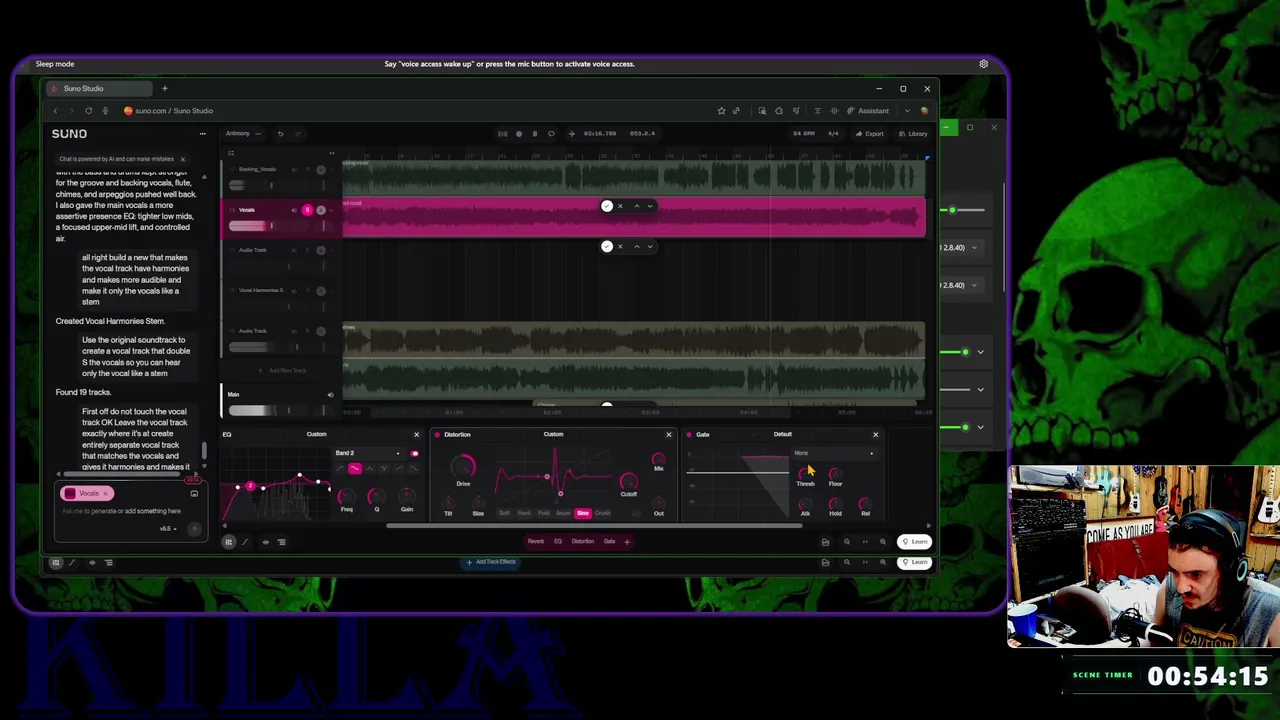1280x720 pixels.
Task: Open the Library panel
Action: point(913,133)
